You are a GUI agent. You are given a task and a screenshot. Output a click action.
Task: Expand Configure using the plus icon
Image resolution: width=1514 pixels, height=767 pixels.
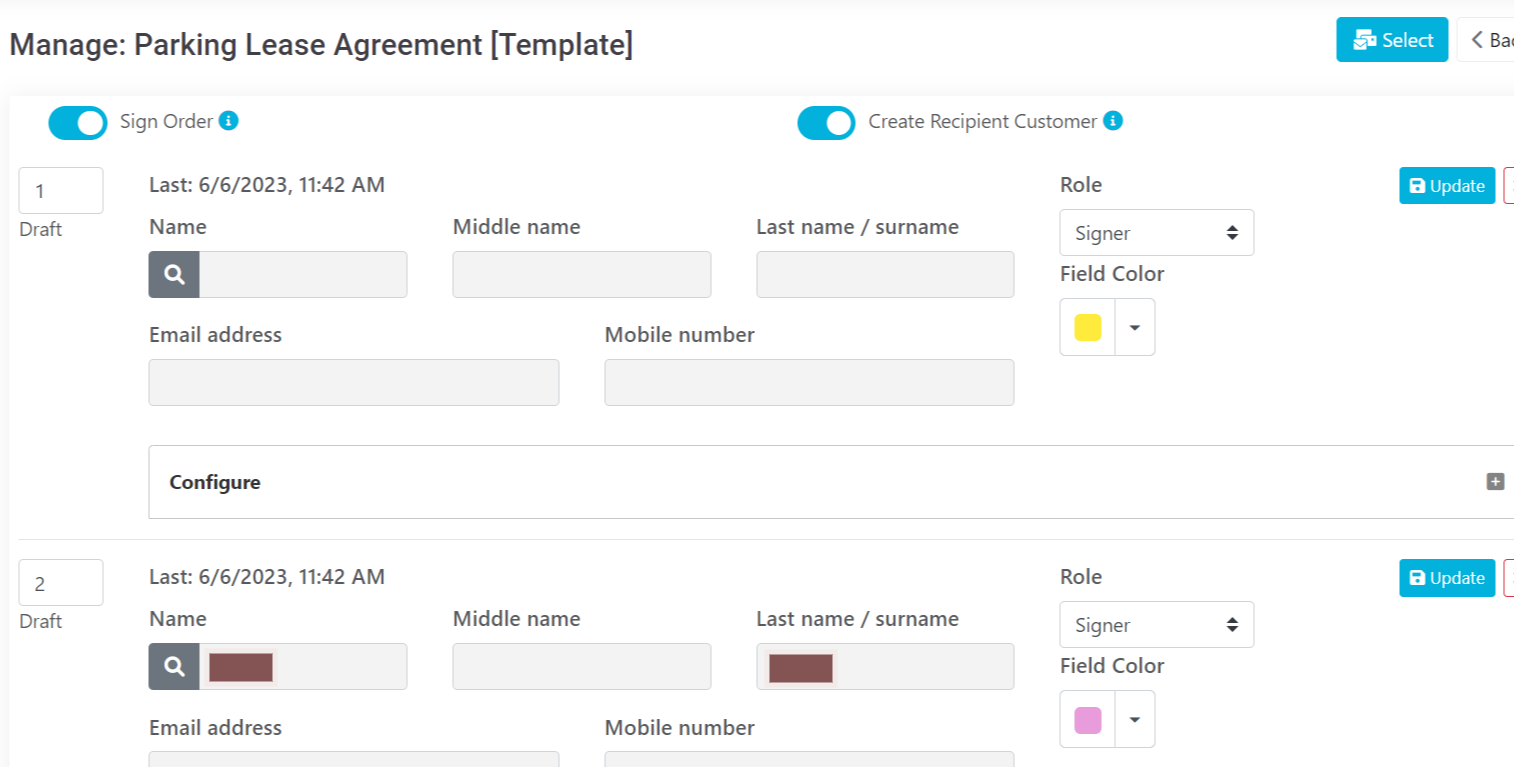tap(1495, 482)
